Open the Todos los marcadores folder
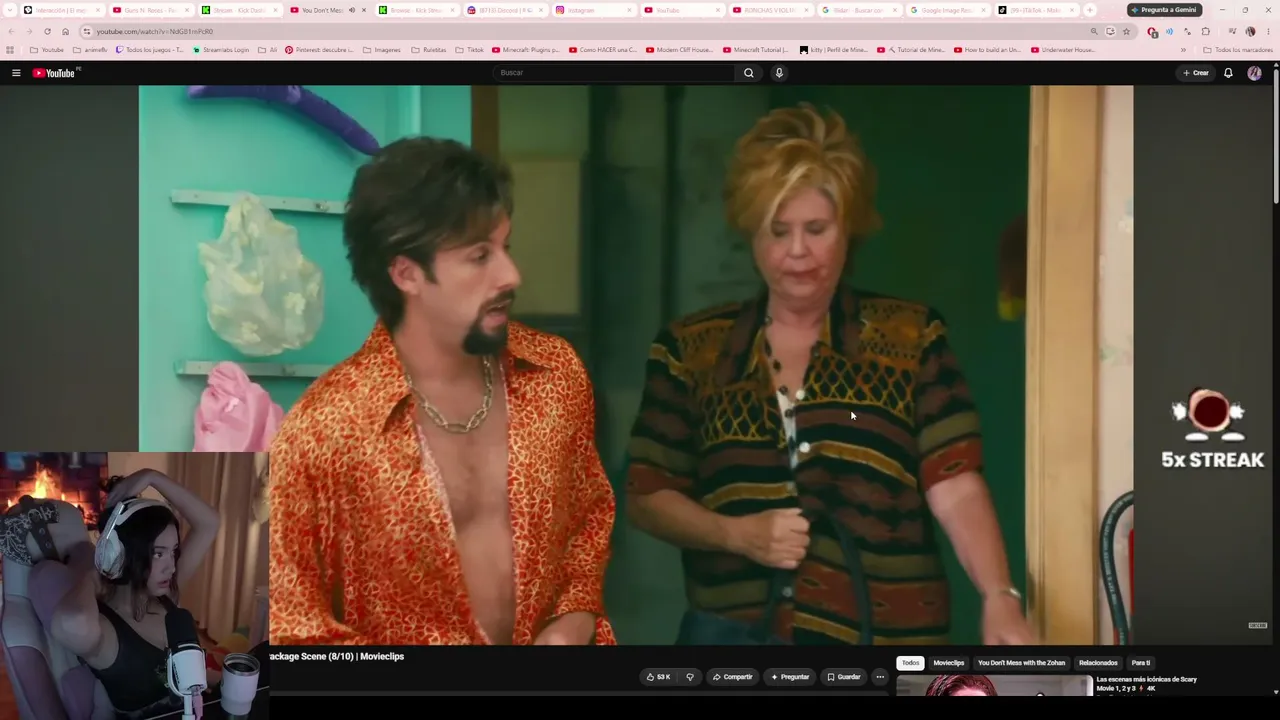This screenshot has width=1280, height=720. point(1238,50)
